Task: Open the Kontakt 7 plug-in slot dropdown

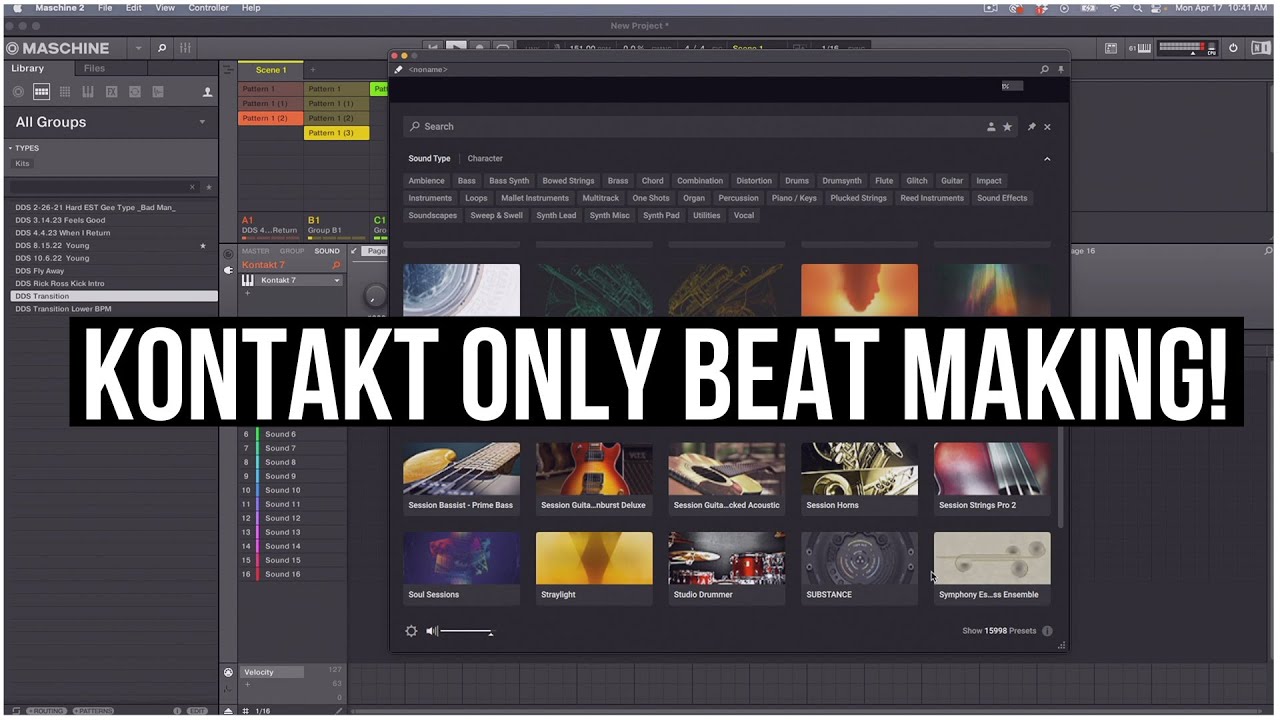Action: [336, 281]
